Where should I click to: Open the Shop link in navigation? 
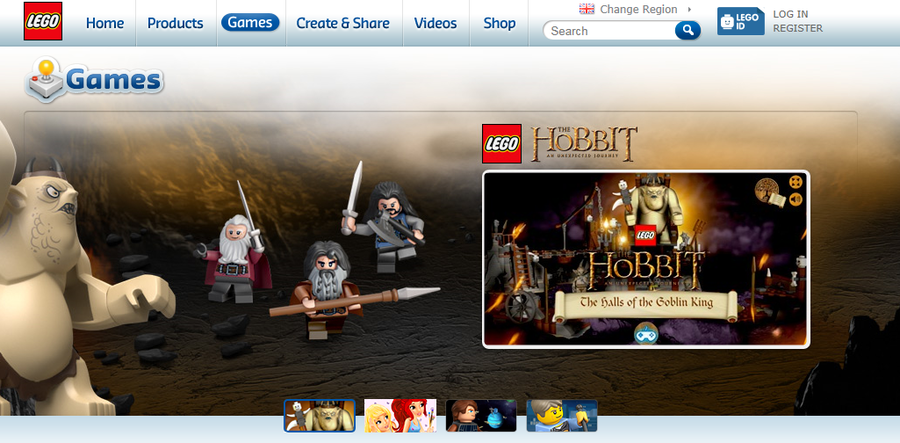(x=499, y=23)
